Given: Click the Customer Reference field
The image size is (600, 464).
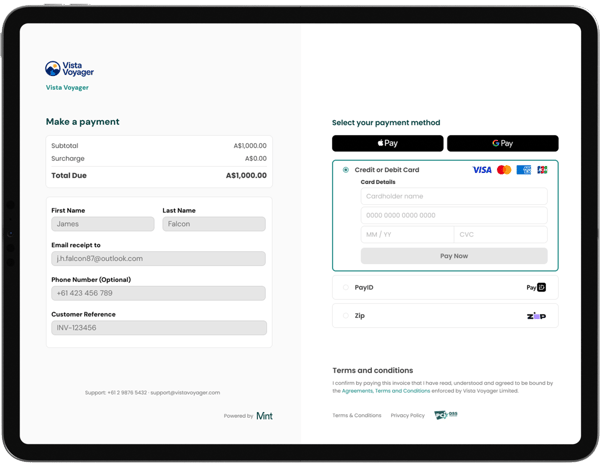Looking at the screenshot, I should click(159, 328).
